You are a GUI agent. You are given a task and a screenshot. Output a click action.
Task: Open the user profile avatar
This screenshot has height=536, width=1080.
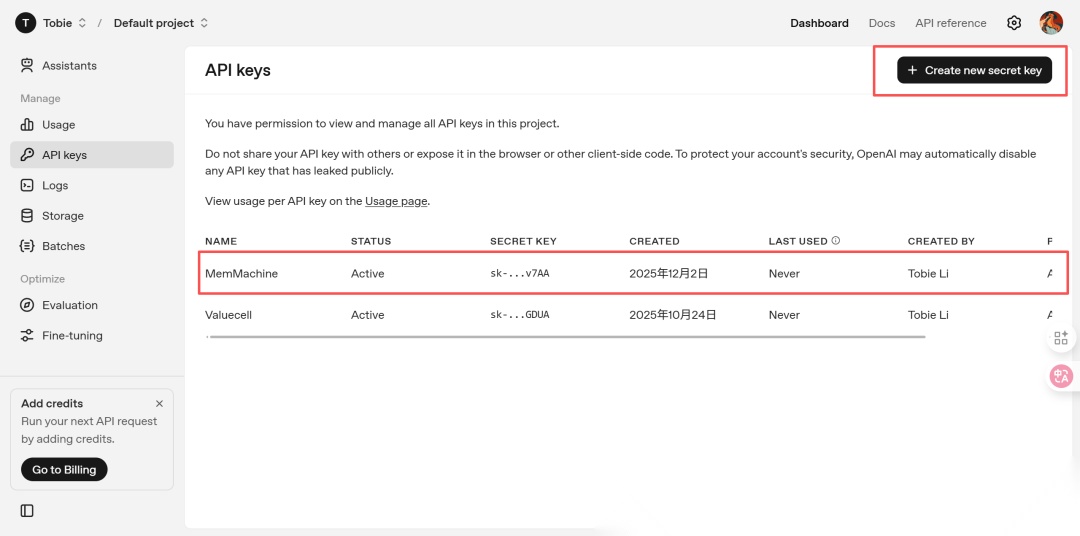click(1051, 23)
